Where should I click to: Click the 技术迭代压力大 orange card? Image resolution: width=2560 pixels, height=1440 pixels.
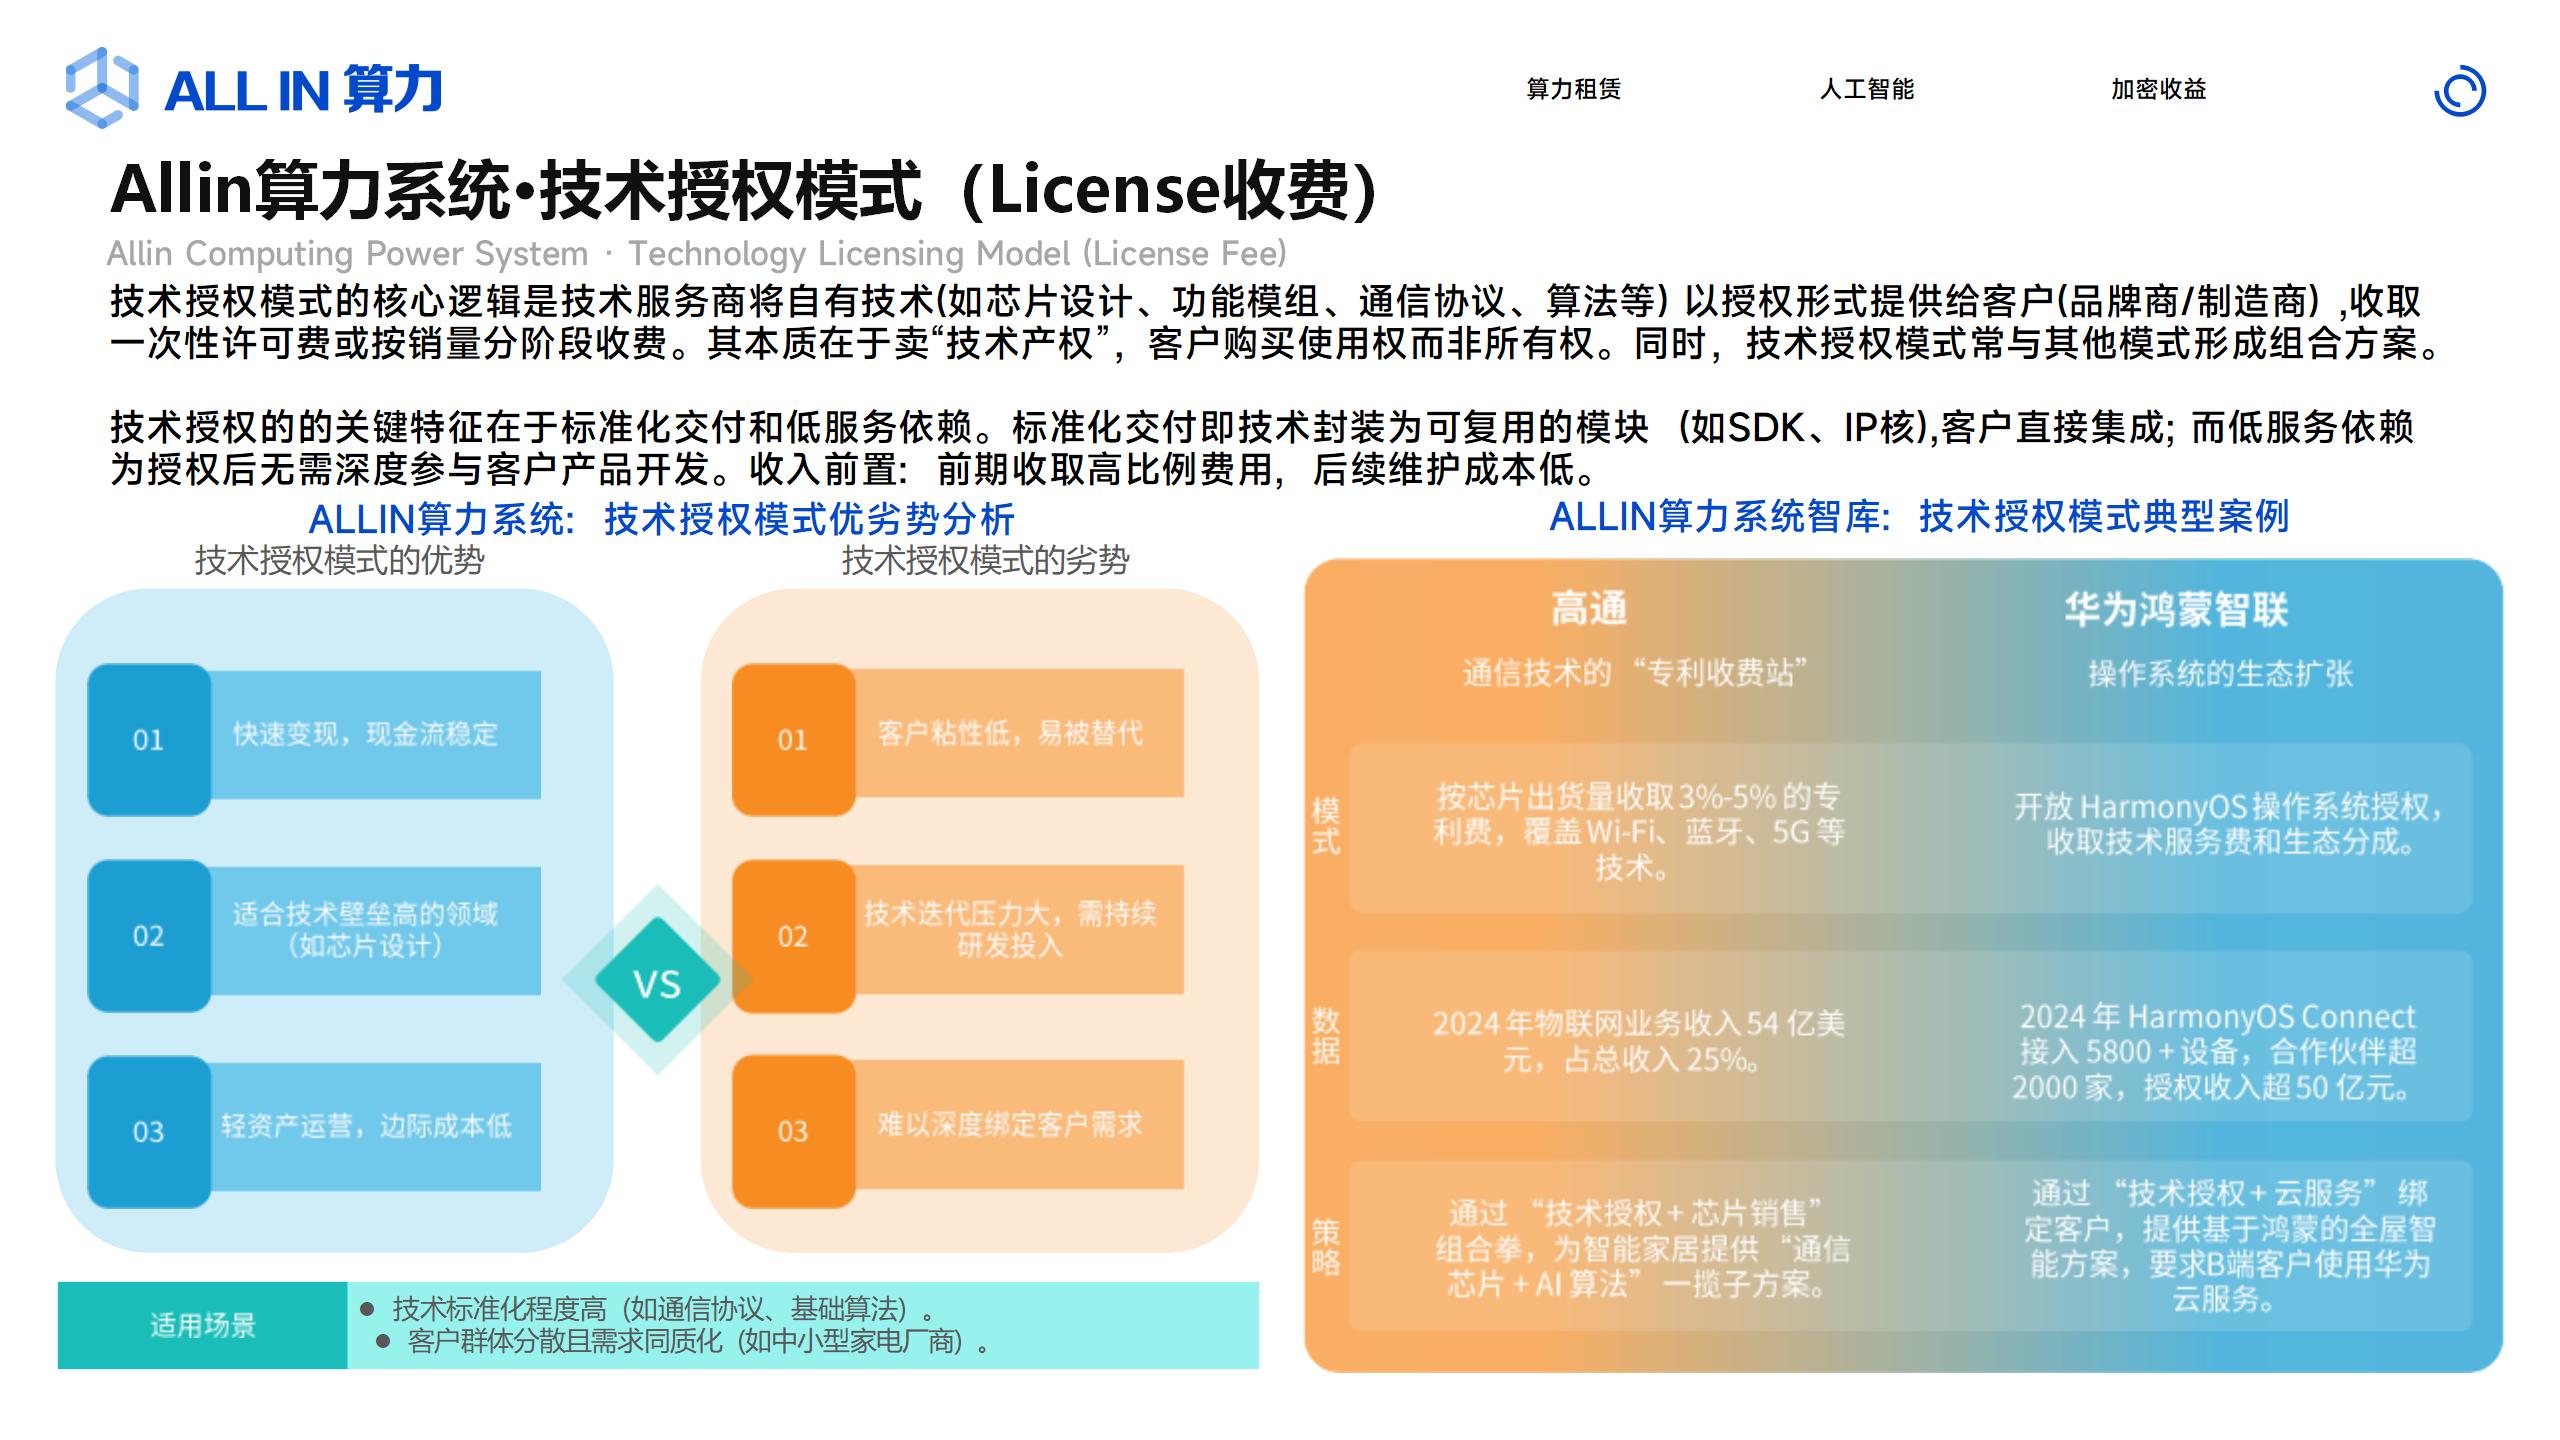[1010, 929]
